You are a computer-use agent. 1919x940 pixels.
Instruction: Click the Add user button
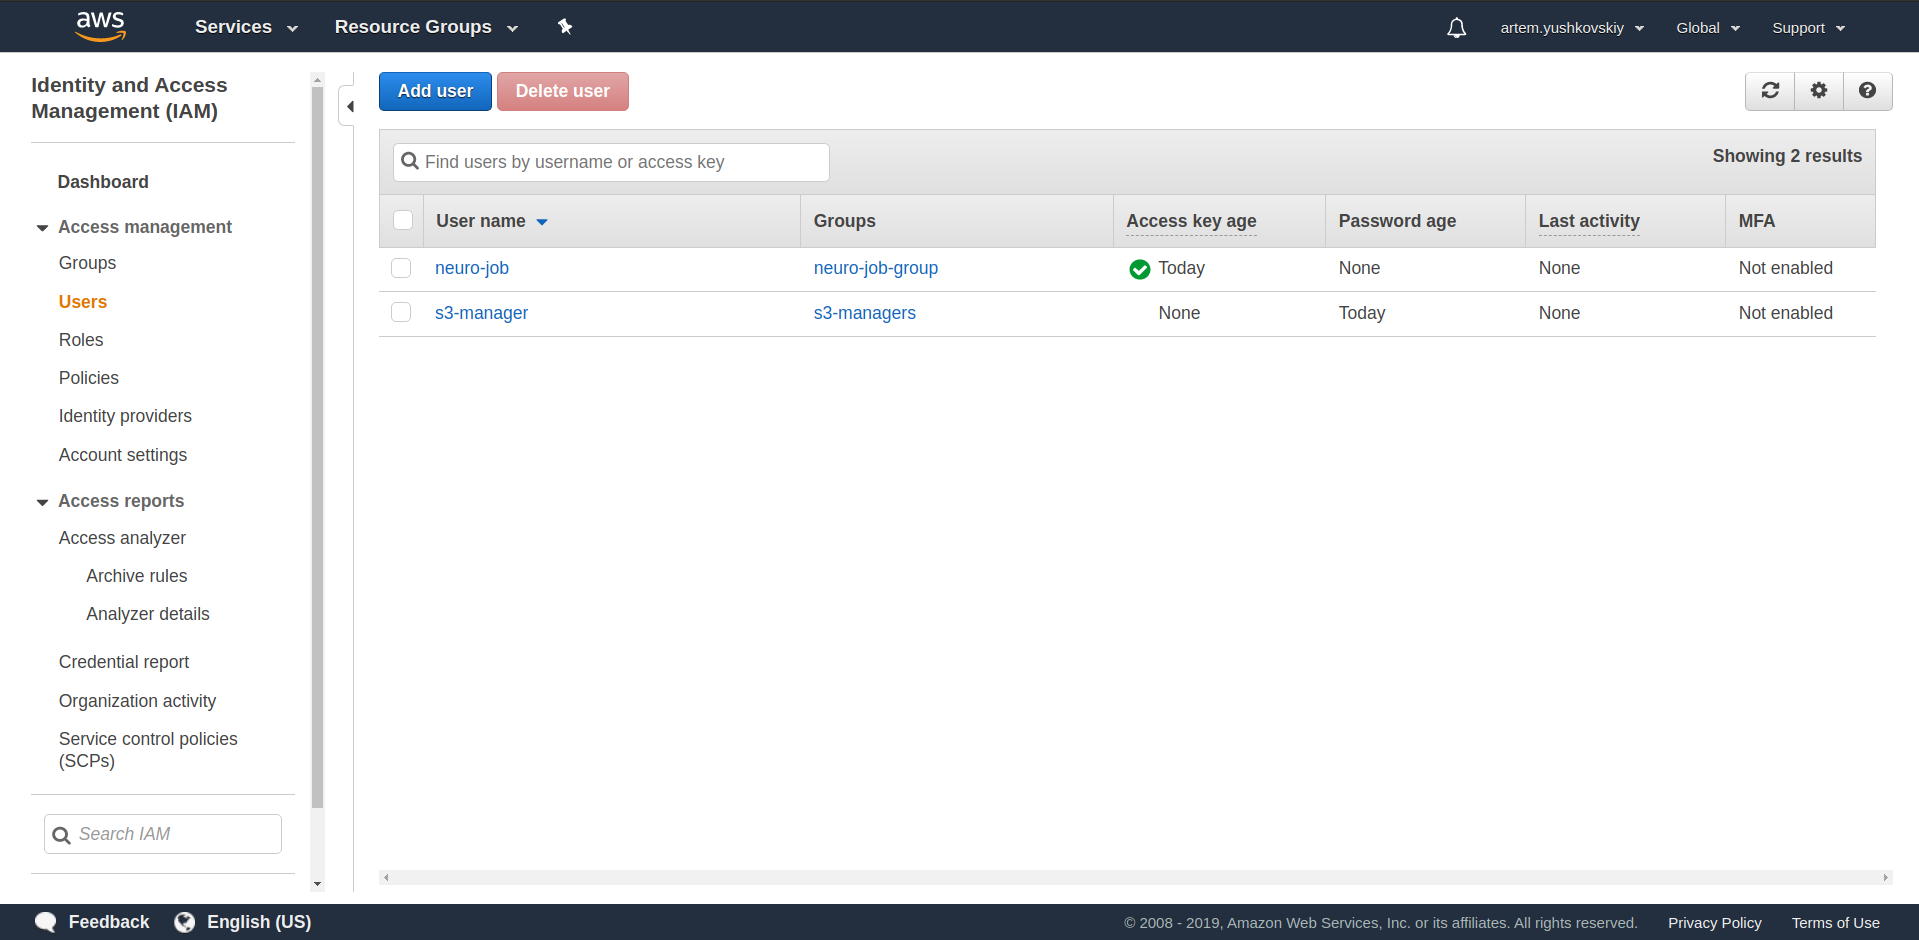[435, 91]
